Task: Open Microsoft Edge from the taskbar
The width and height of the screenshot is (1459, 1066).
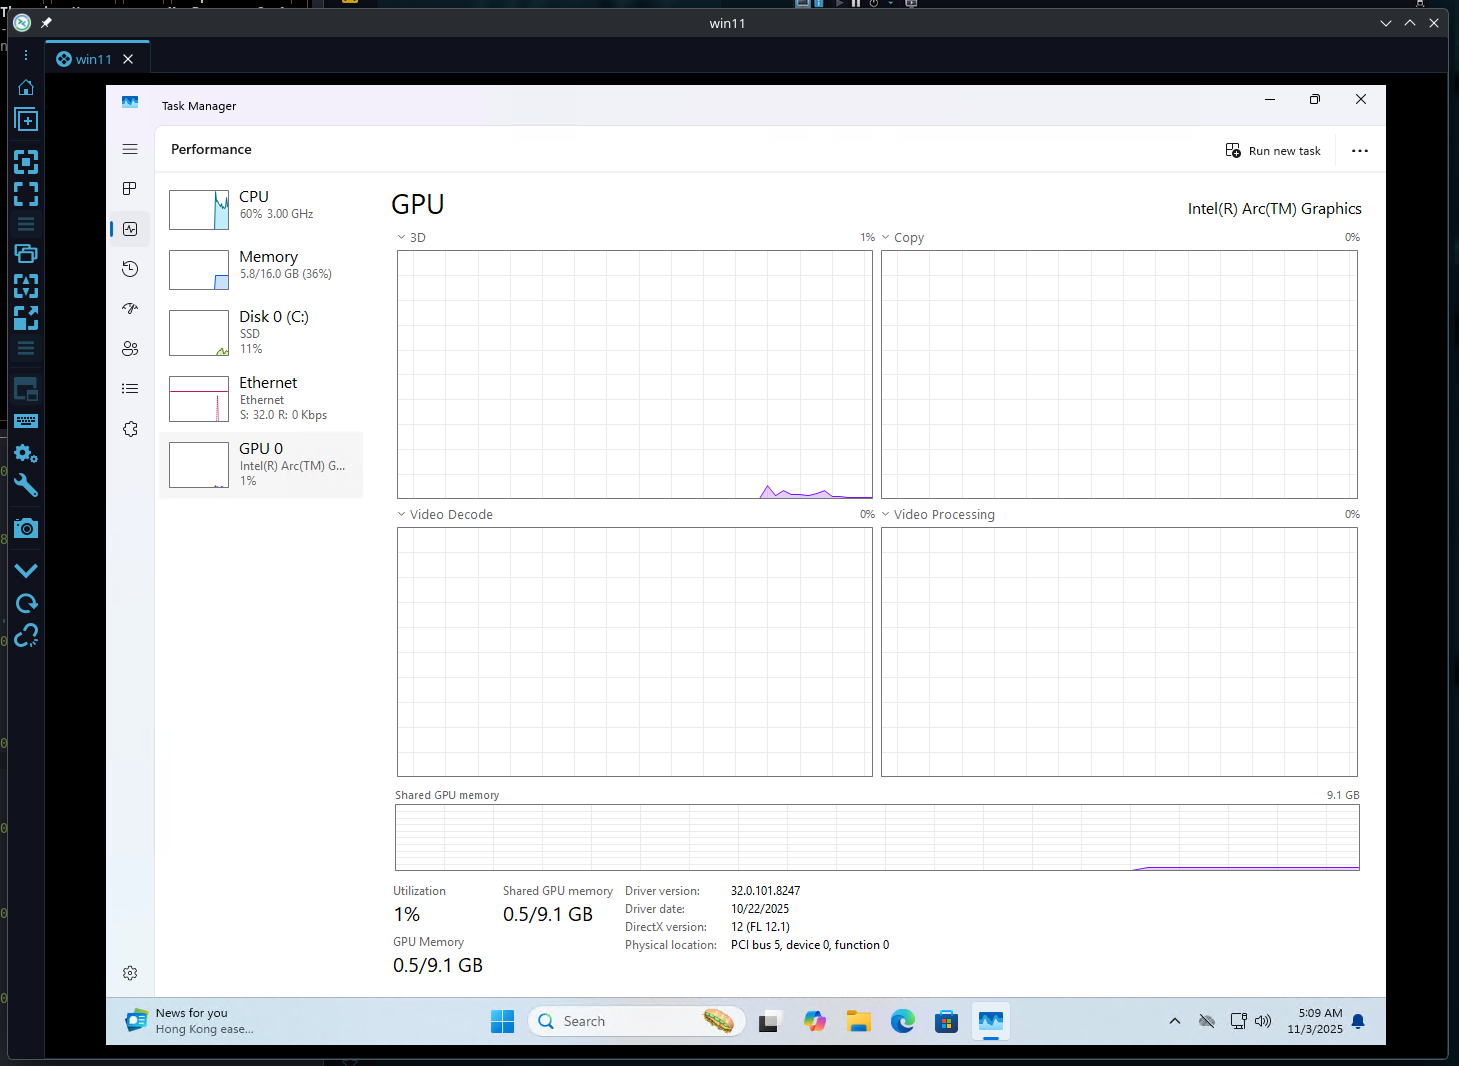Action: pos(903,1021)
